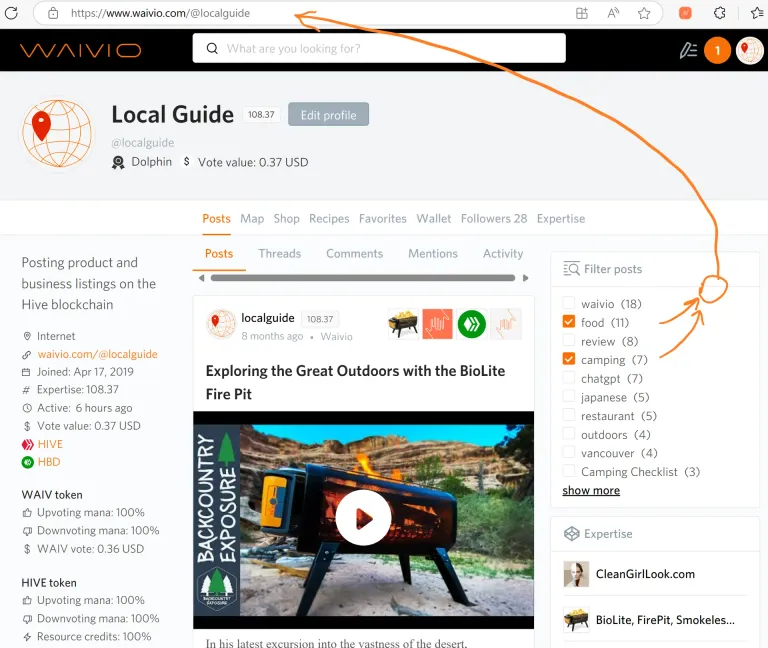Switch to the Threads sub-tab
The height and width of the screenshot is (648, 768).
click(x=280, y=253)
